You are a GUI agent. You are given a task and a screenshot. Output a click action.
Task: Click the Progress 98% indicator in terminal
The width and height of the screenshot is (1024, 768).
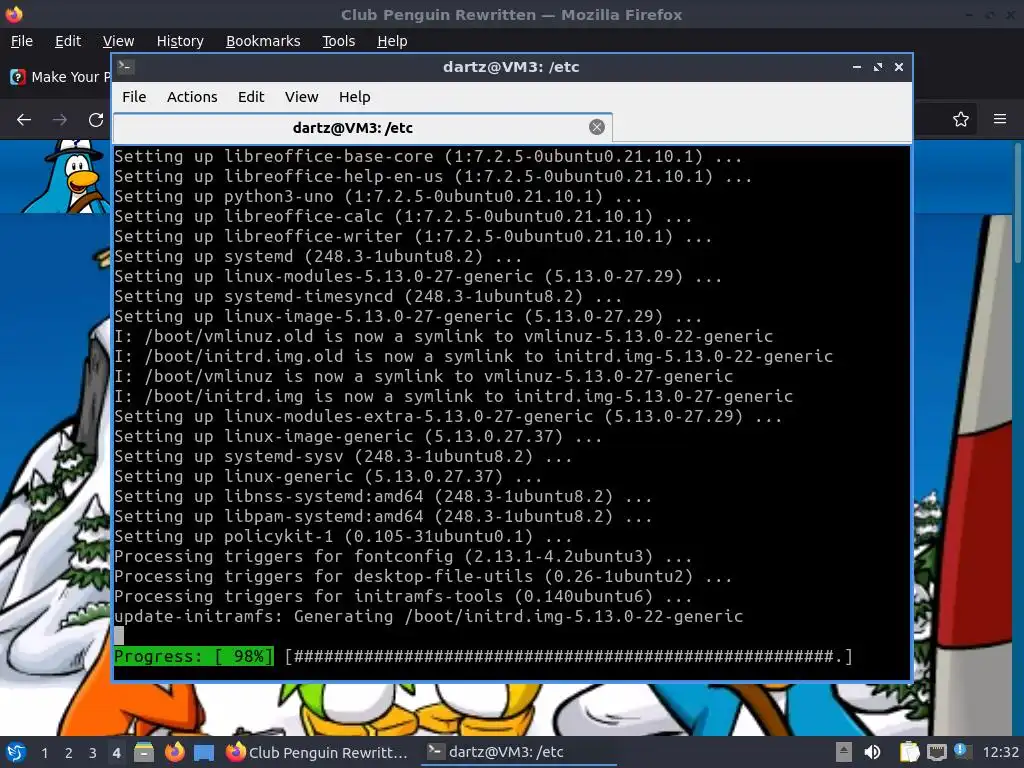coord(194,656)
